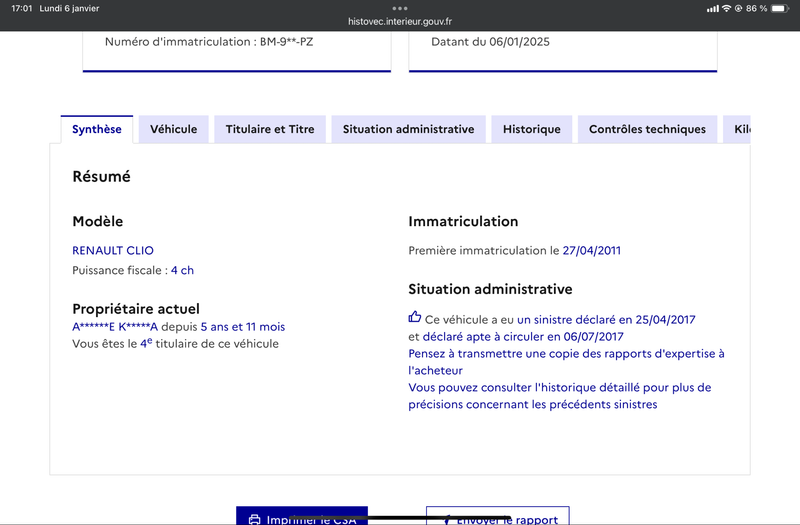Open the Contrôles techniques tab
The height and width of the screenshot is (525, 800).
(x=647, y=130)
